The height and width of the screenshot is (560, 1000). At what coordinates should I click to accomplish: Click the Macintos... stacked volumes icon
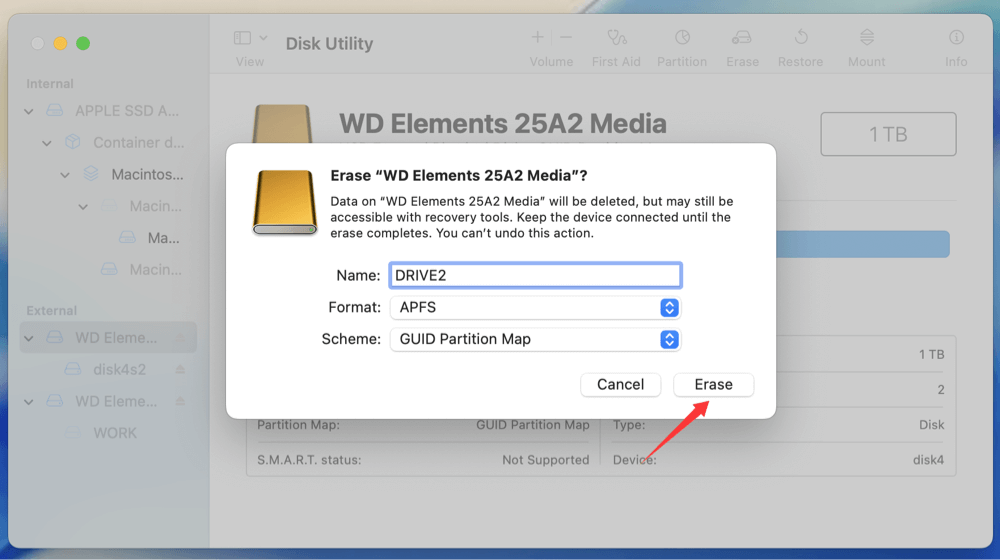pyautogui.click(x=91, y=173)
